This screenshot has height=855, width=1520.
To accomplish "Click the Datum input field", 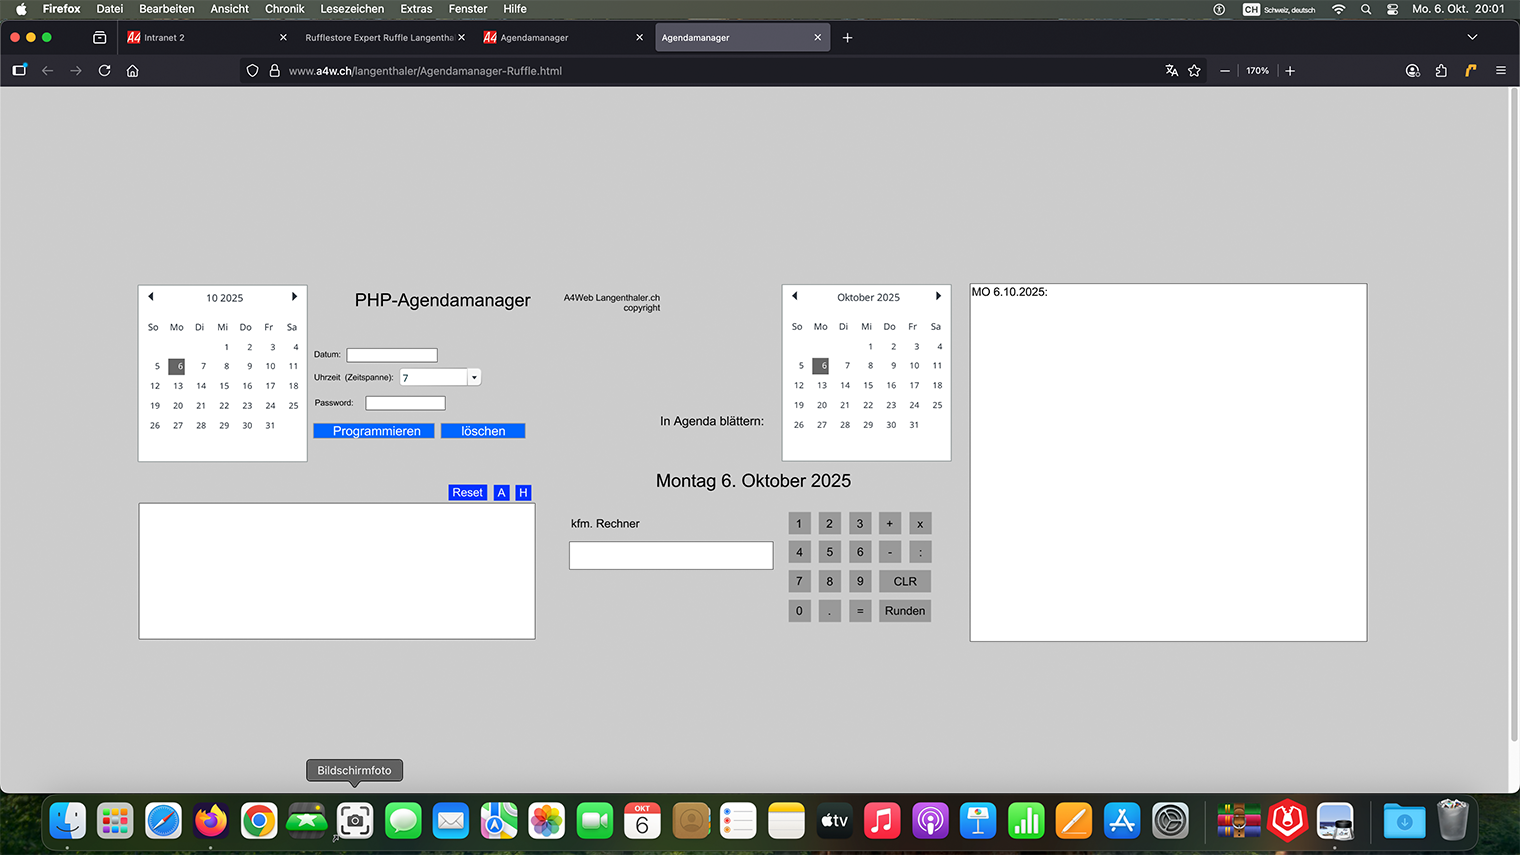I will click(392, 355).
